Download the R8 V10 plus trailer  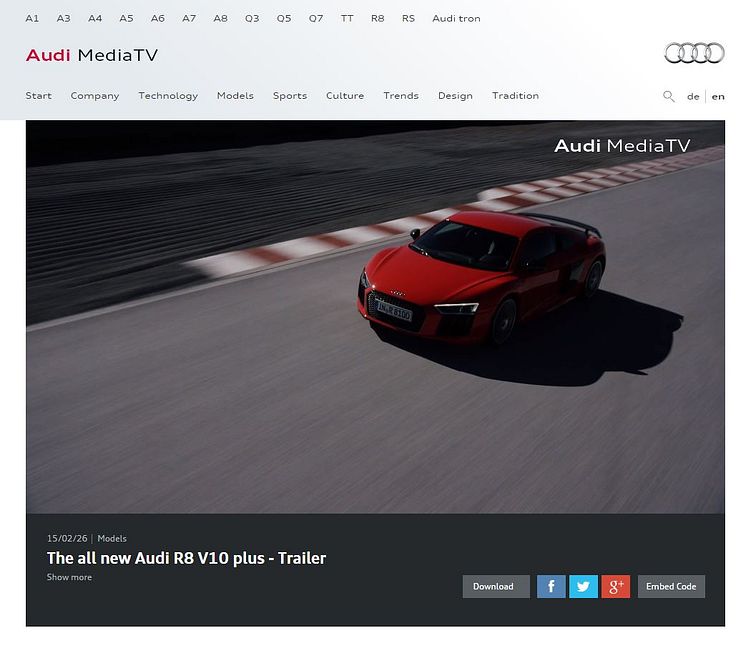click(x=496, y=586)
